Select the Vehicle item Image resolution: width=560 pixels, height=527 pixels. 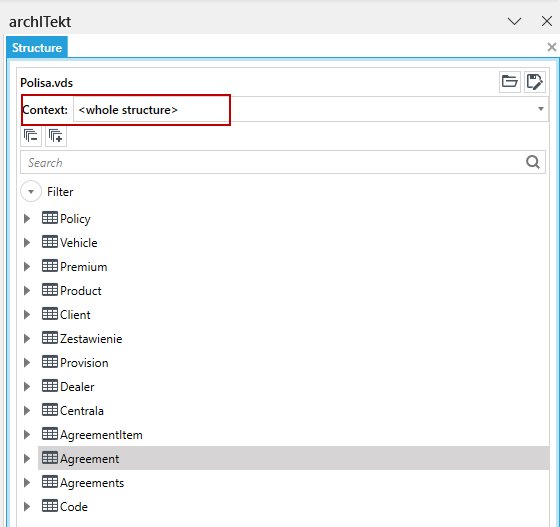coord(79,242)
